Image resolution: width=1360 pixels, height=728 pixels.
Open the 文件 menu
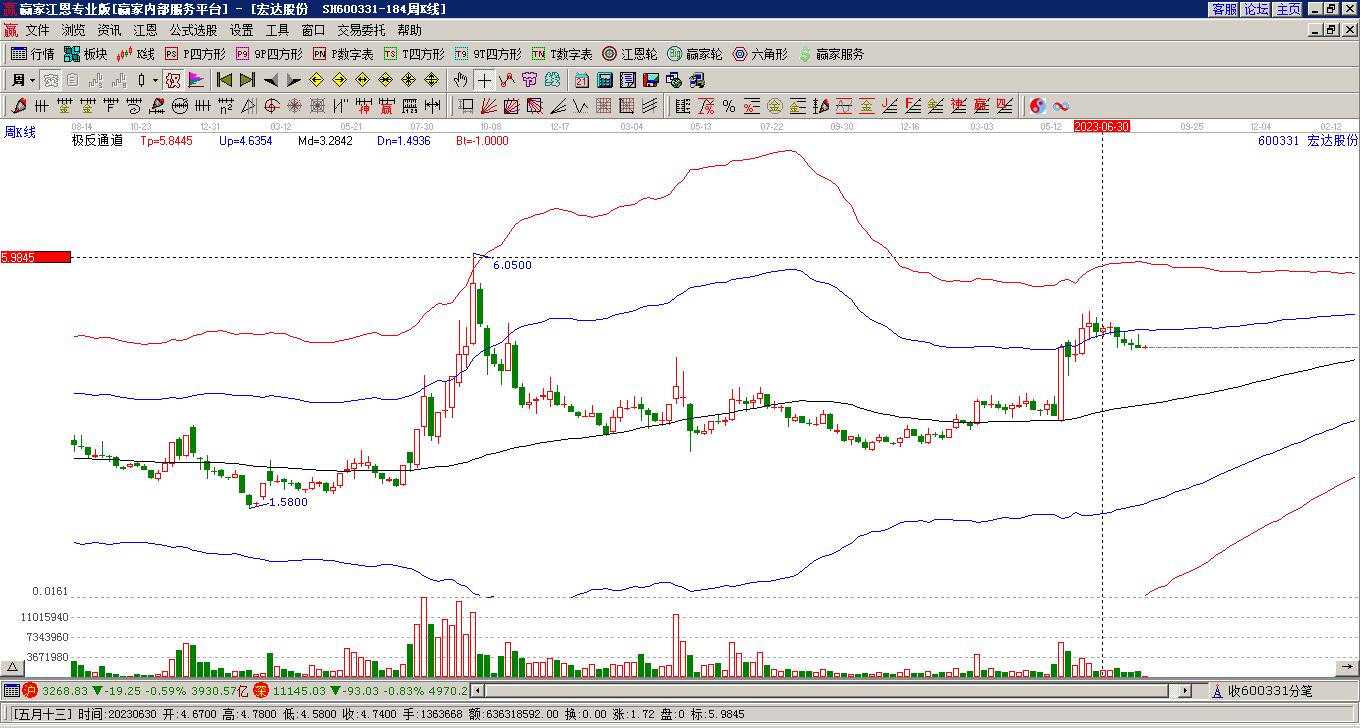pos(37,30)
